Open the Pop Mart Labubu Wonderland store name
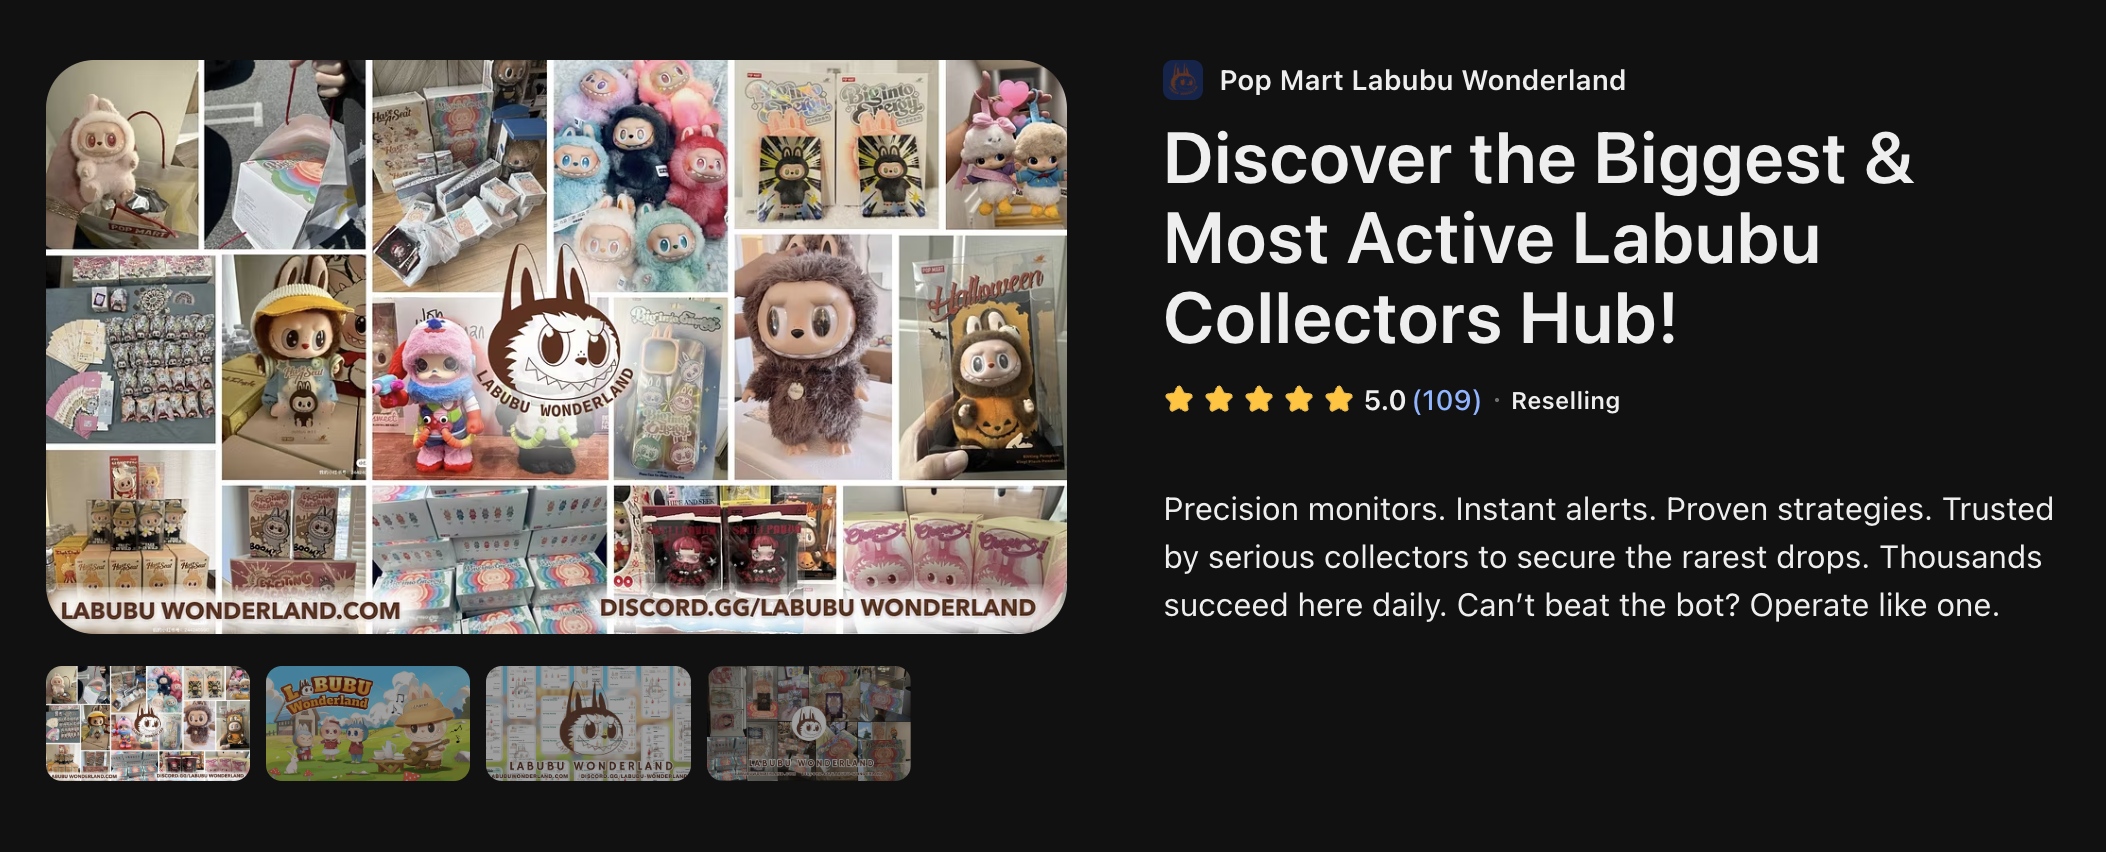The height and width of the screenshot is (852, 2106). 1422,80
